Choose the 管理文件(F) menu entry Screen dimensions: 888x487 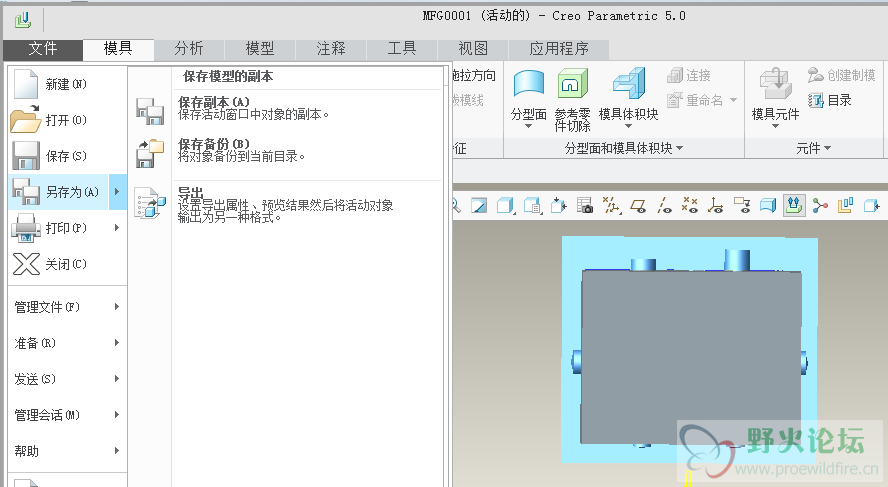click(68, 307)
